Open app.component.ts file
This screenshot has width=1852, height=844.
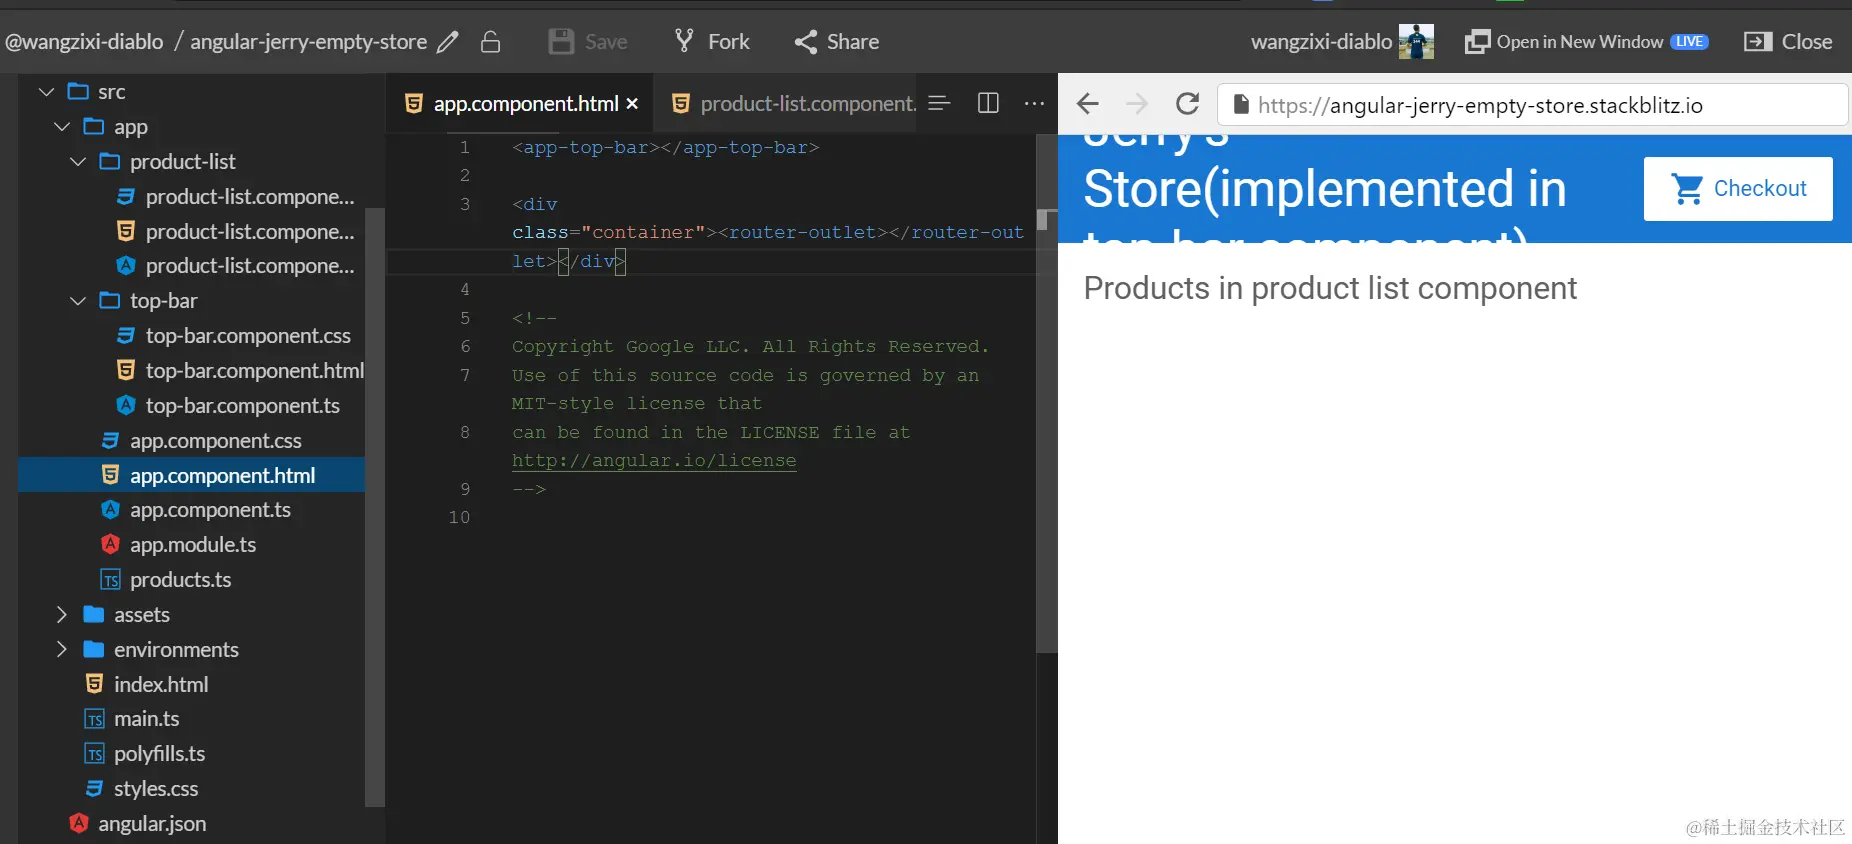[x=210, y=510]
